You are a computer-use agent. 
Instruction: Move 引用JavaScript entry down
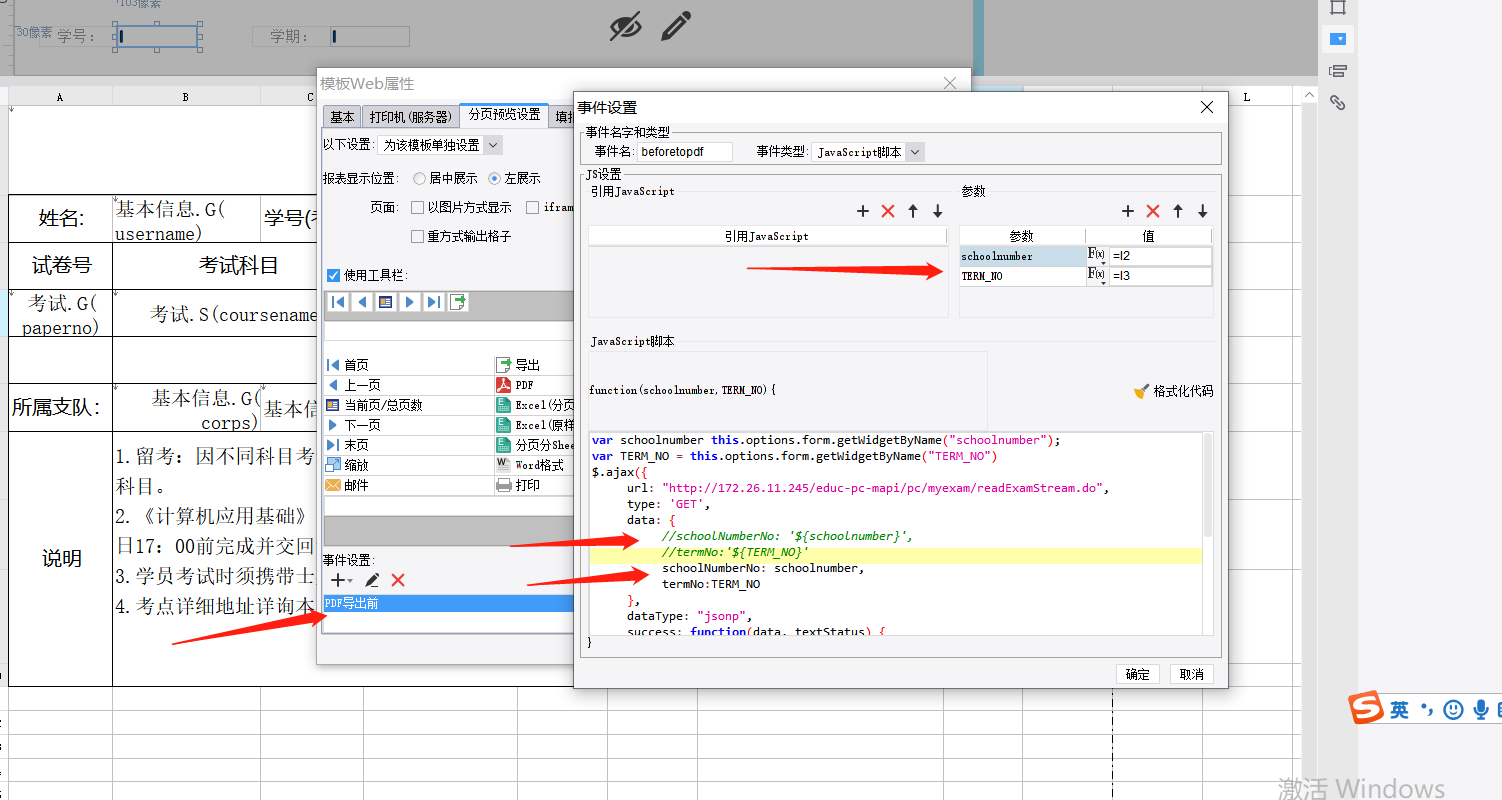point(938,211)
